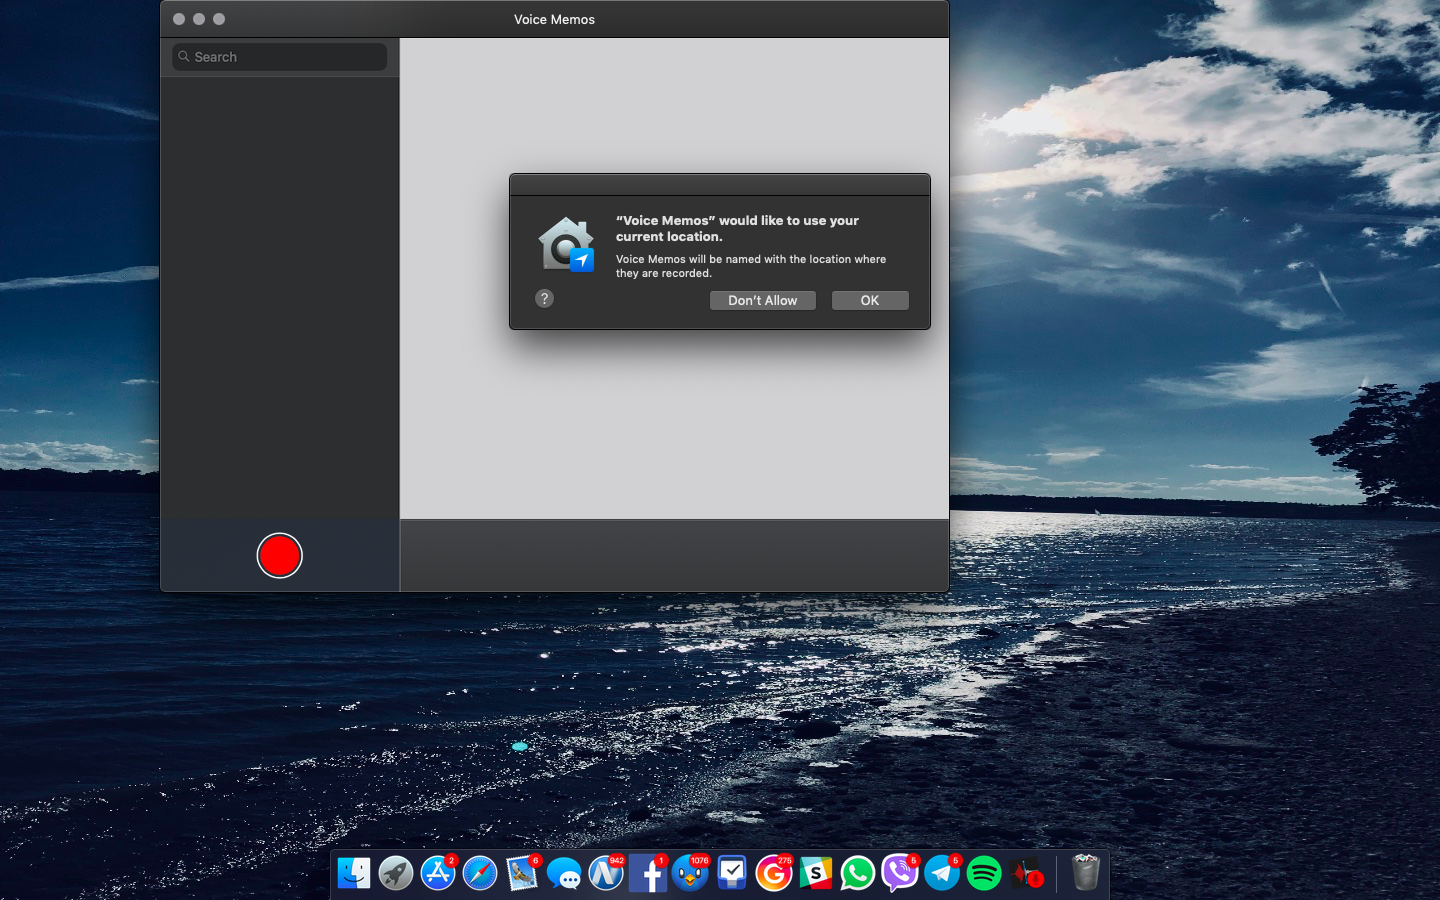
Task: Open Facebook from the Dock
Action: click(x=648, y=874)
